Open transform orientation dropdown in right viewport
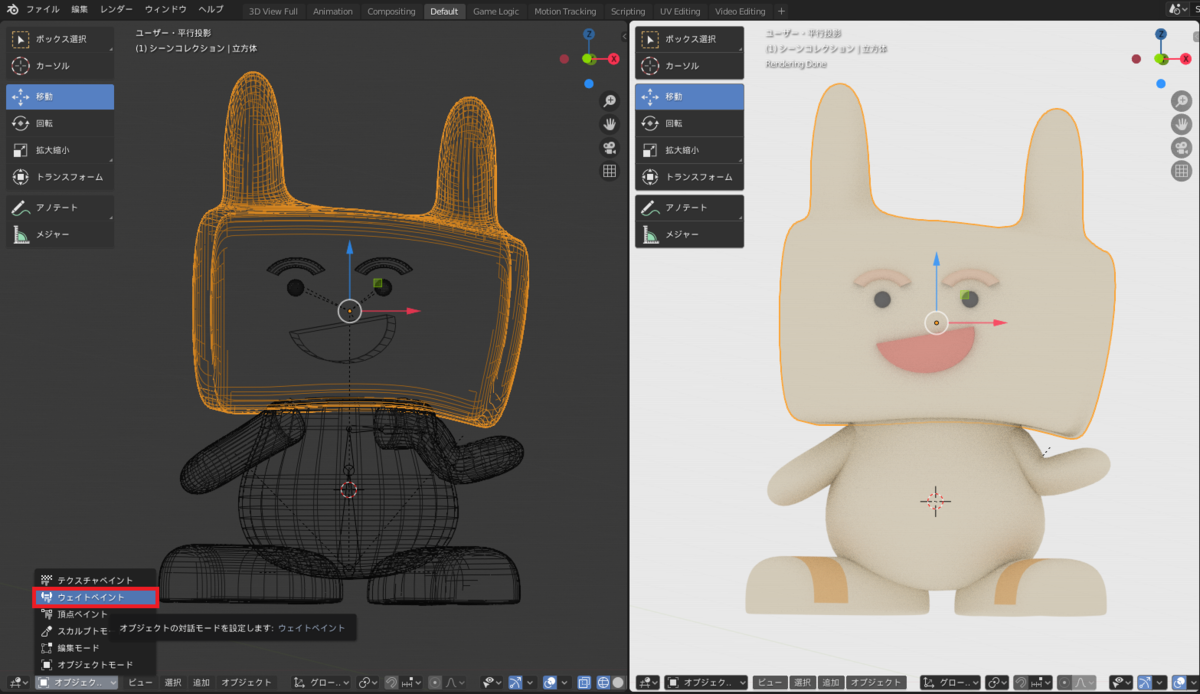The height and width of the screenshot is (694, 1200). (950, 683)
